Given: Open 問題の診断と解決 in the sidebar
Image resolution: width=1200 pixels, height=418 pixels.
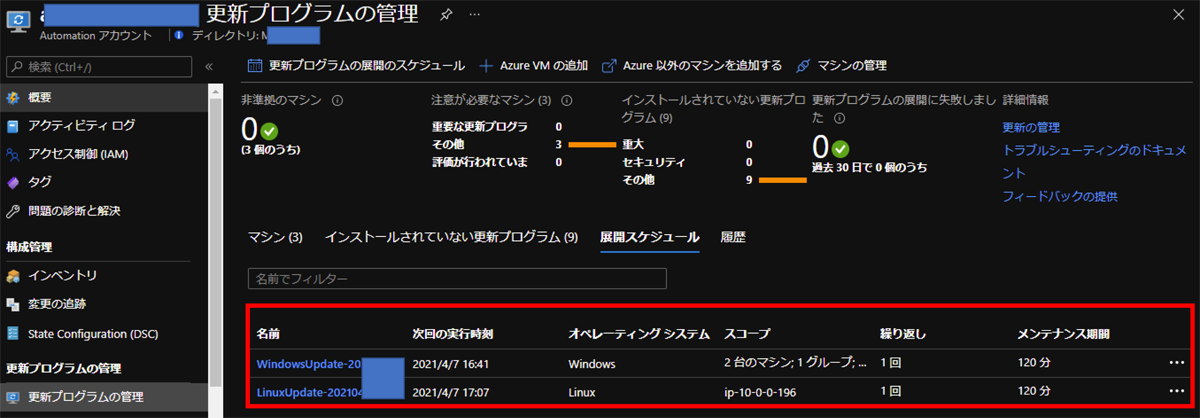Looking at the screenshot, I should pos(75,211).
